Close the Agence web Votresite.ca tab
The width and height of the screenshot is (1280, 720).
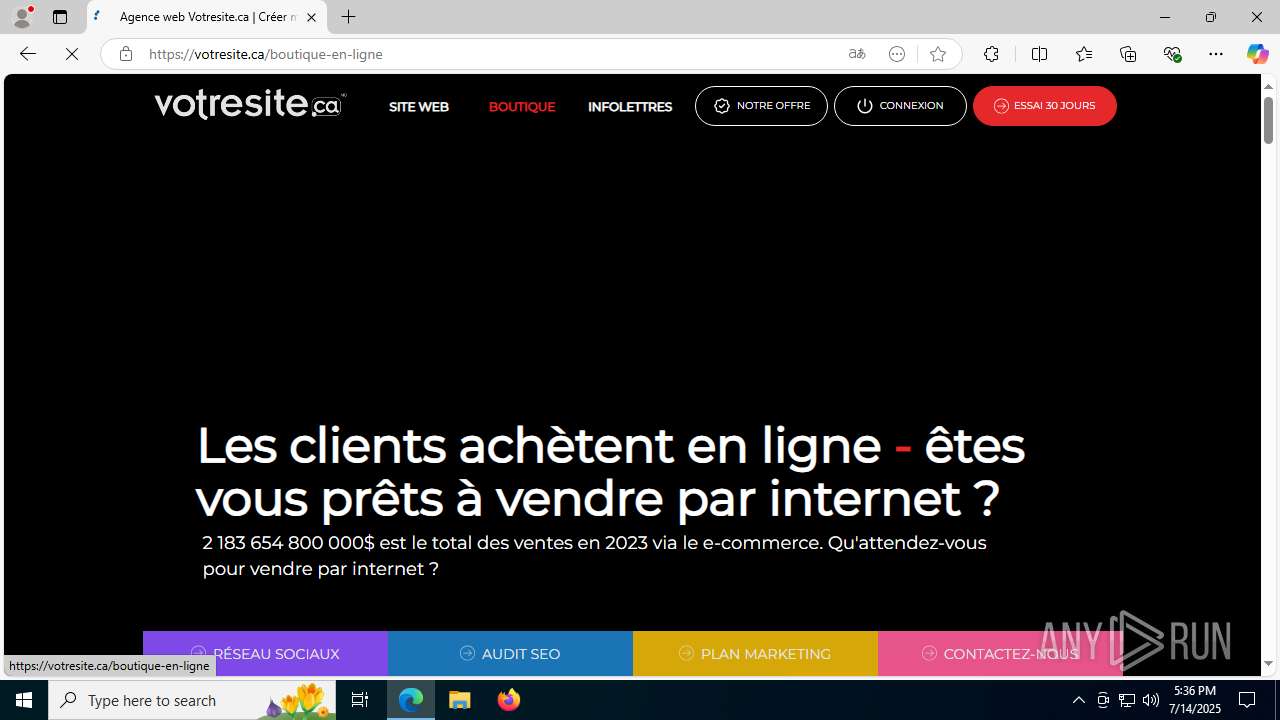tap(311, 17)
